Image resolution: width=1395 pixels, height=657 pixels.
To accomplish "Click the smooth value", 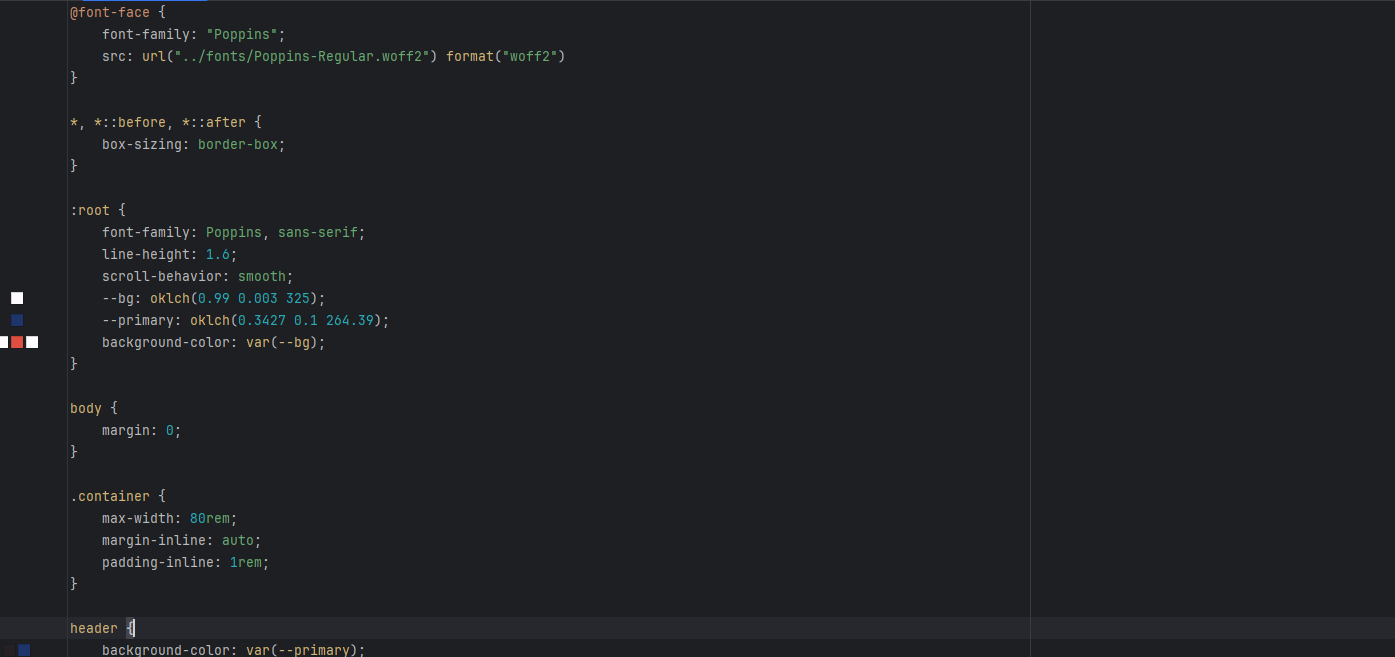I will (x=262, y=276).
